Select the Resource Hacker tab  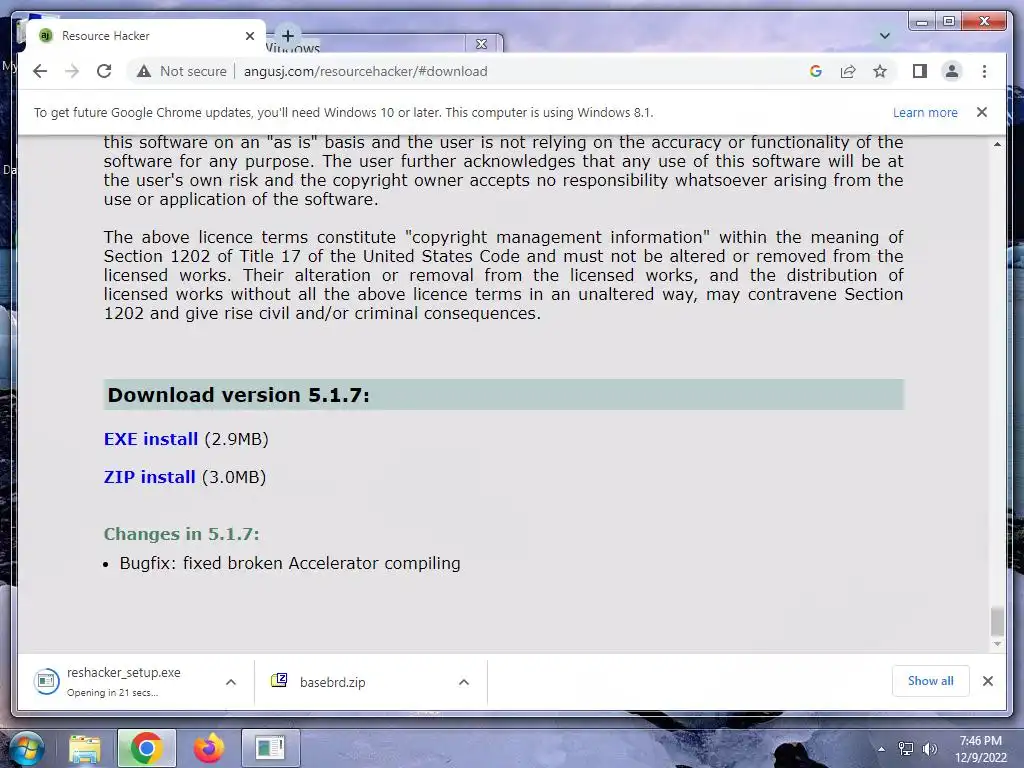coord(143,36)
